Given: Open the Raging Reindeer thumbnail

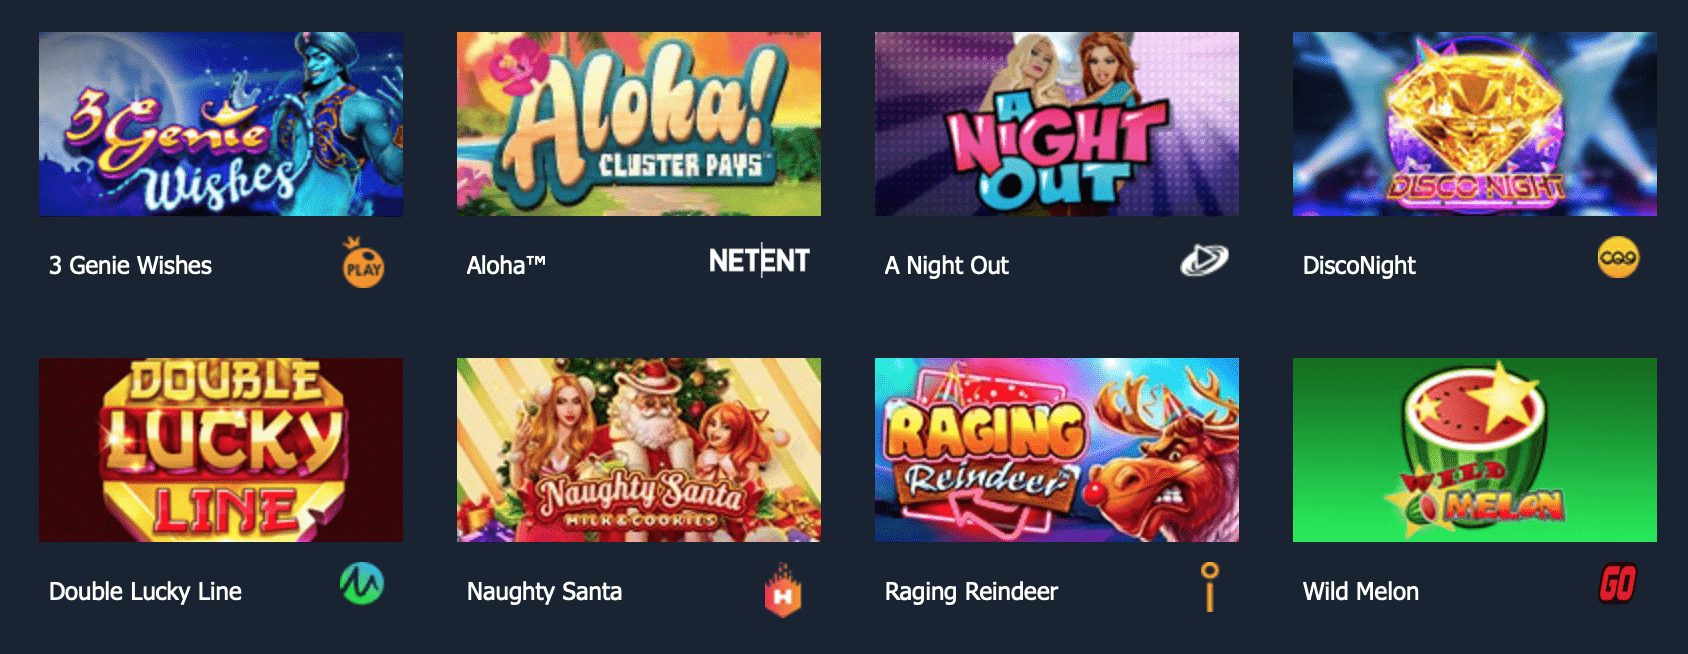Looking at the screenshot, I should [1057, 450].
